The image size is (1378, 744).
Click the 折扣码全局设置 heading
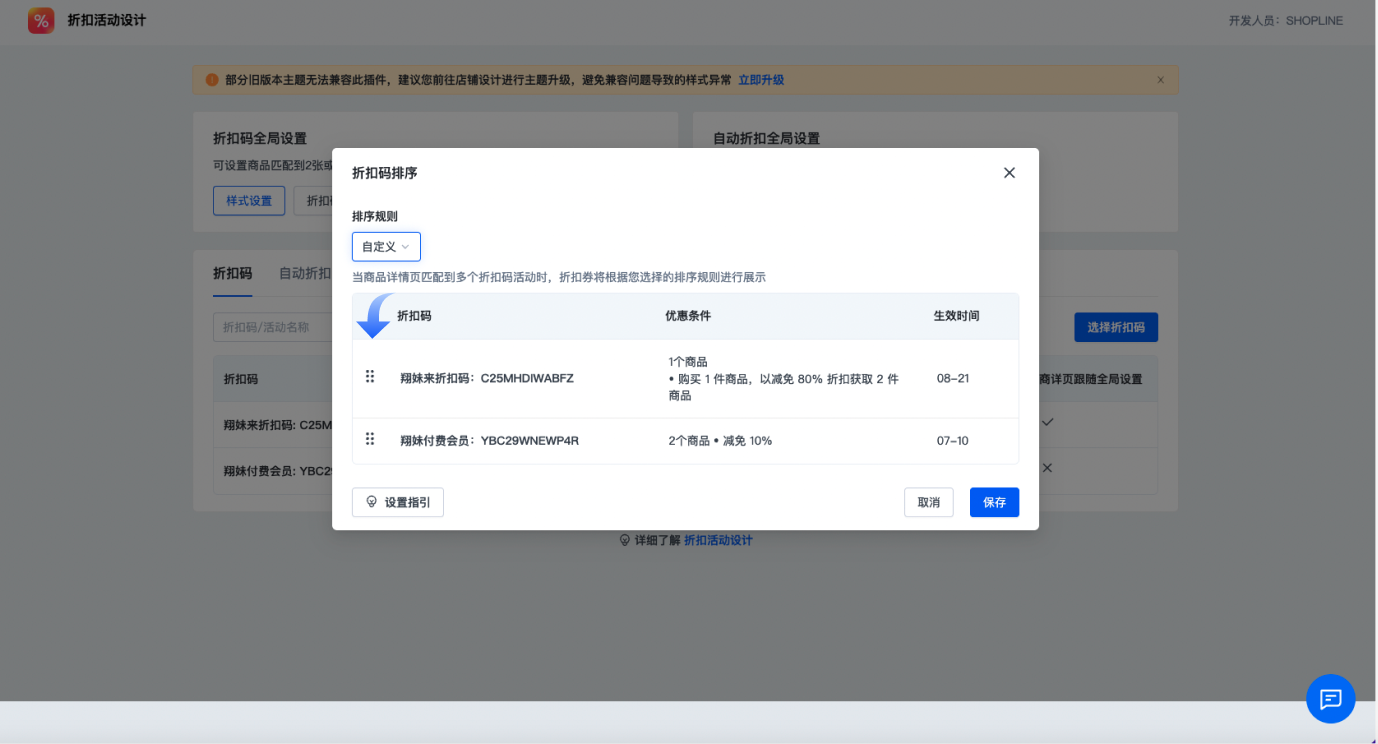click(x=260, y=138)
